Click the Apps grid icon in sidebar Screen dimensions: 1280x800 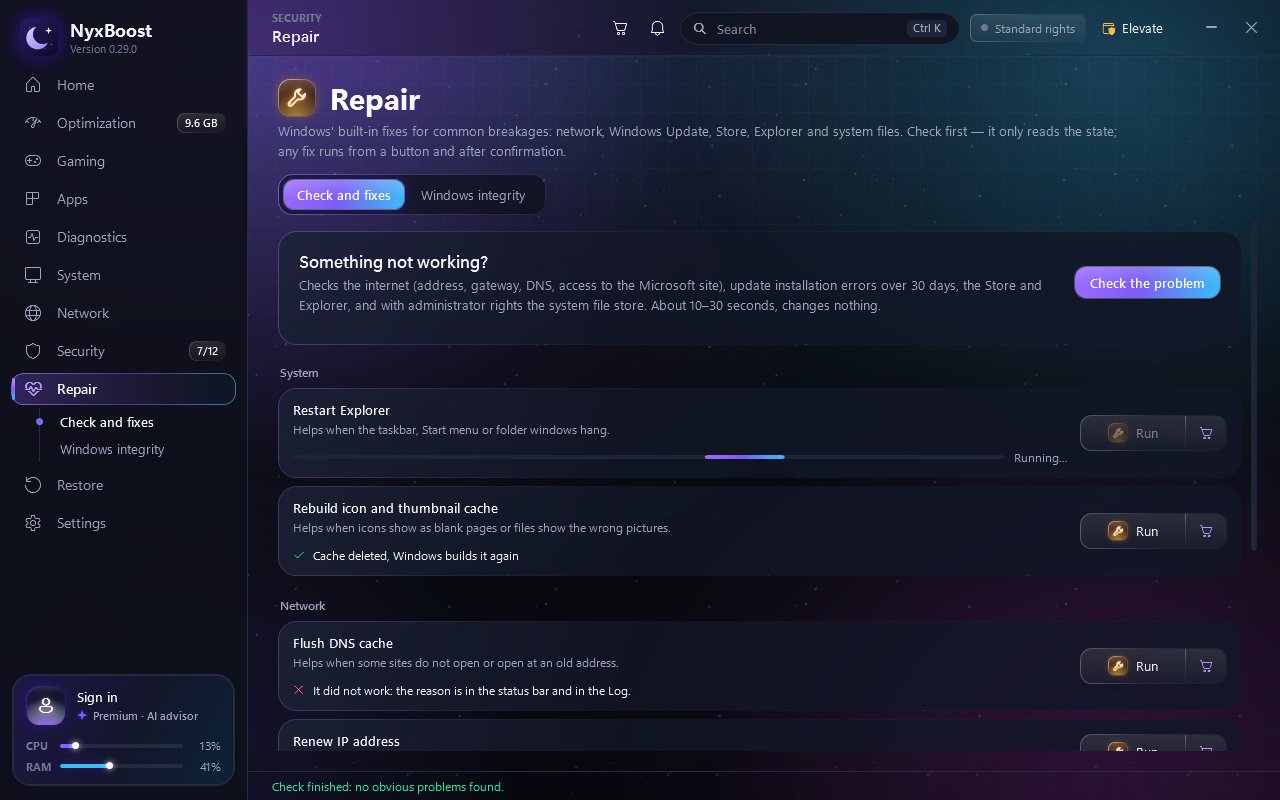[33, 199]
